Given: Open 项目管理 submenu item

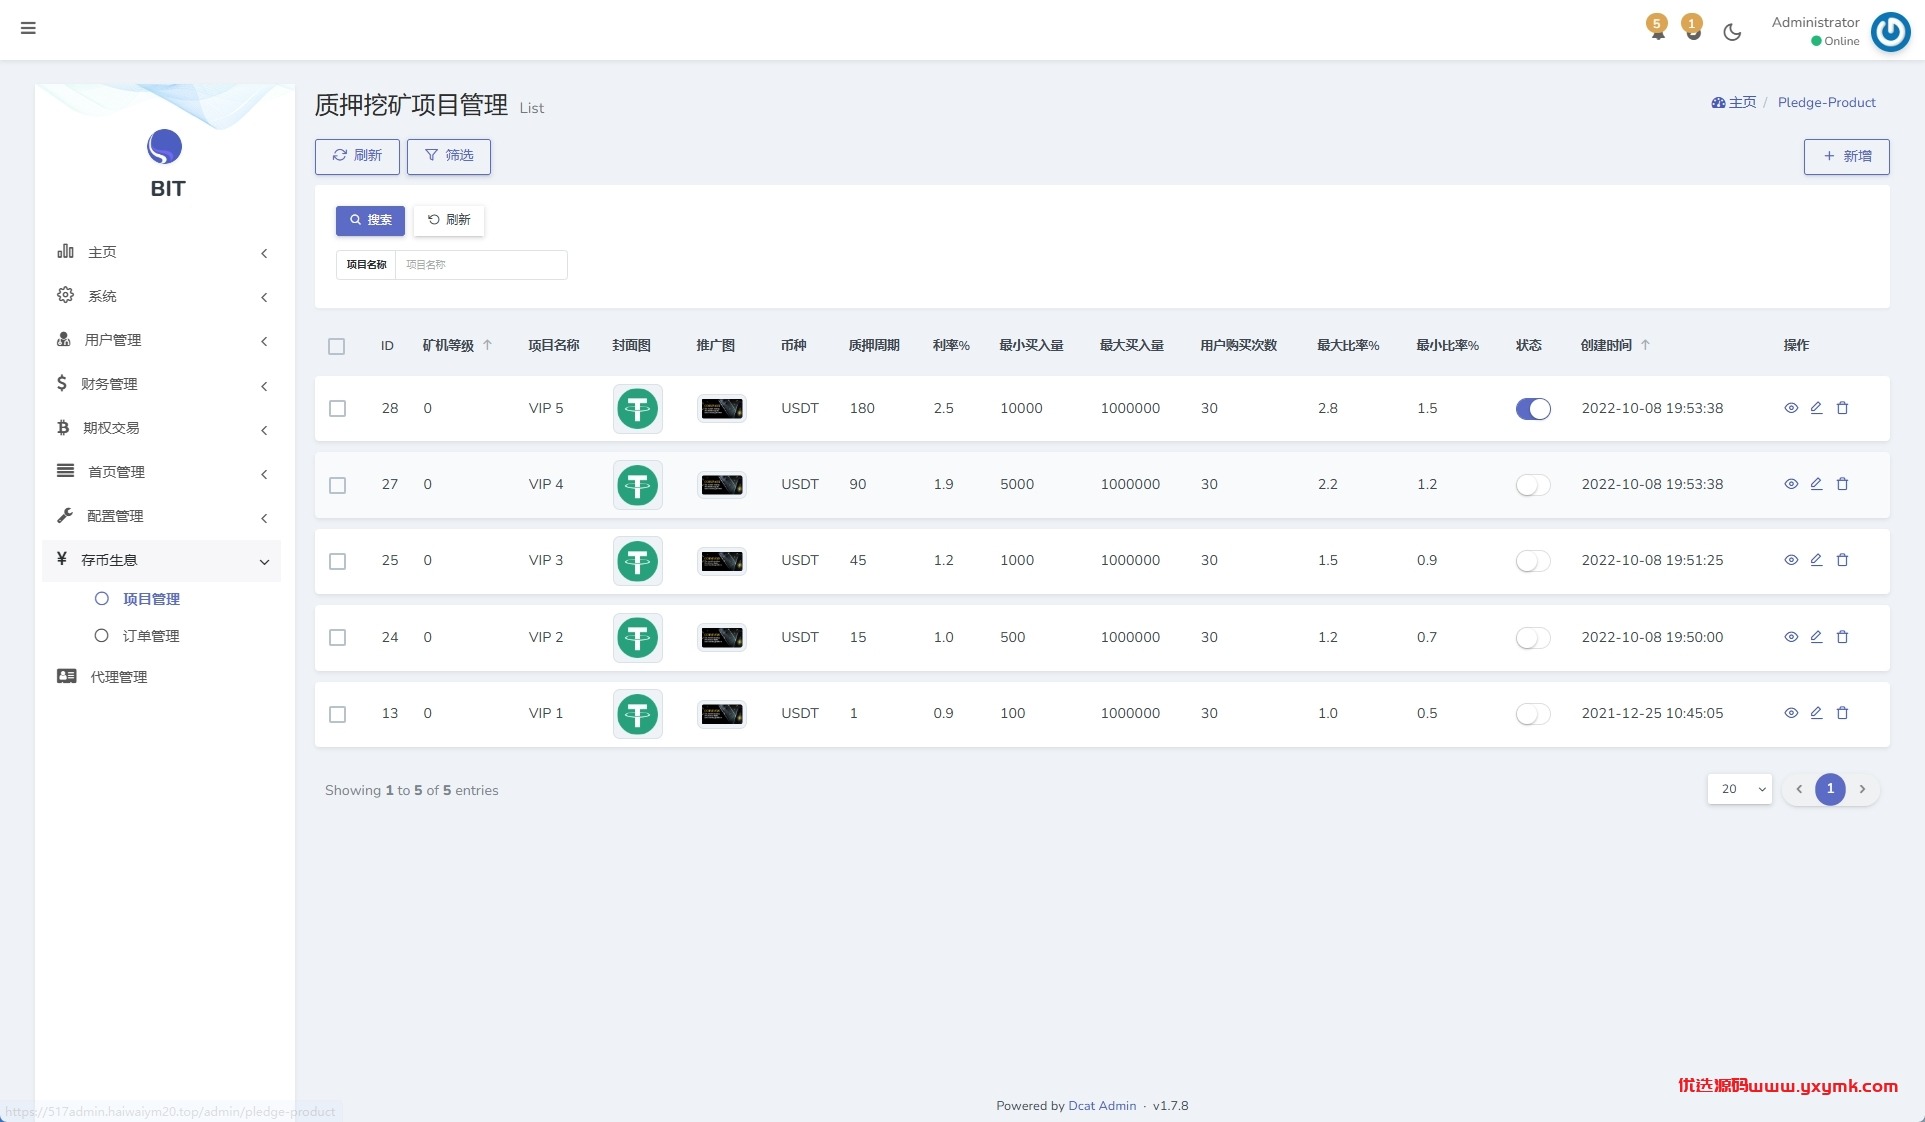Looking at the screenshot, I should 151,599.
